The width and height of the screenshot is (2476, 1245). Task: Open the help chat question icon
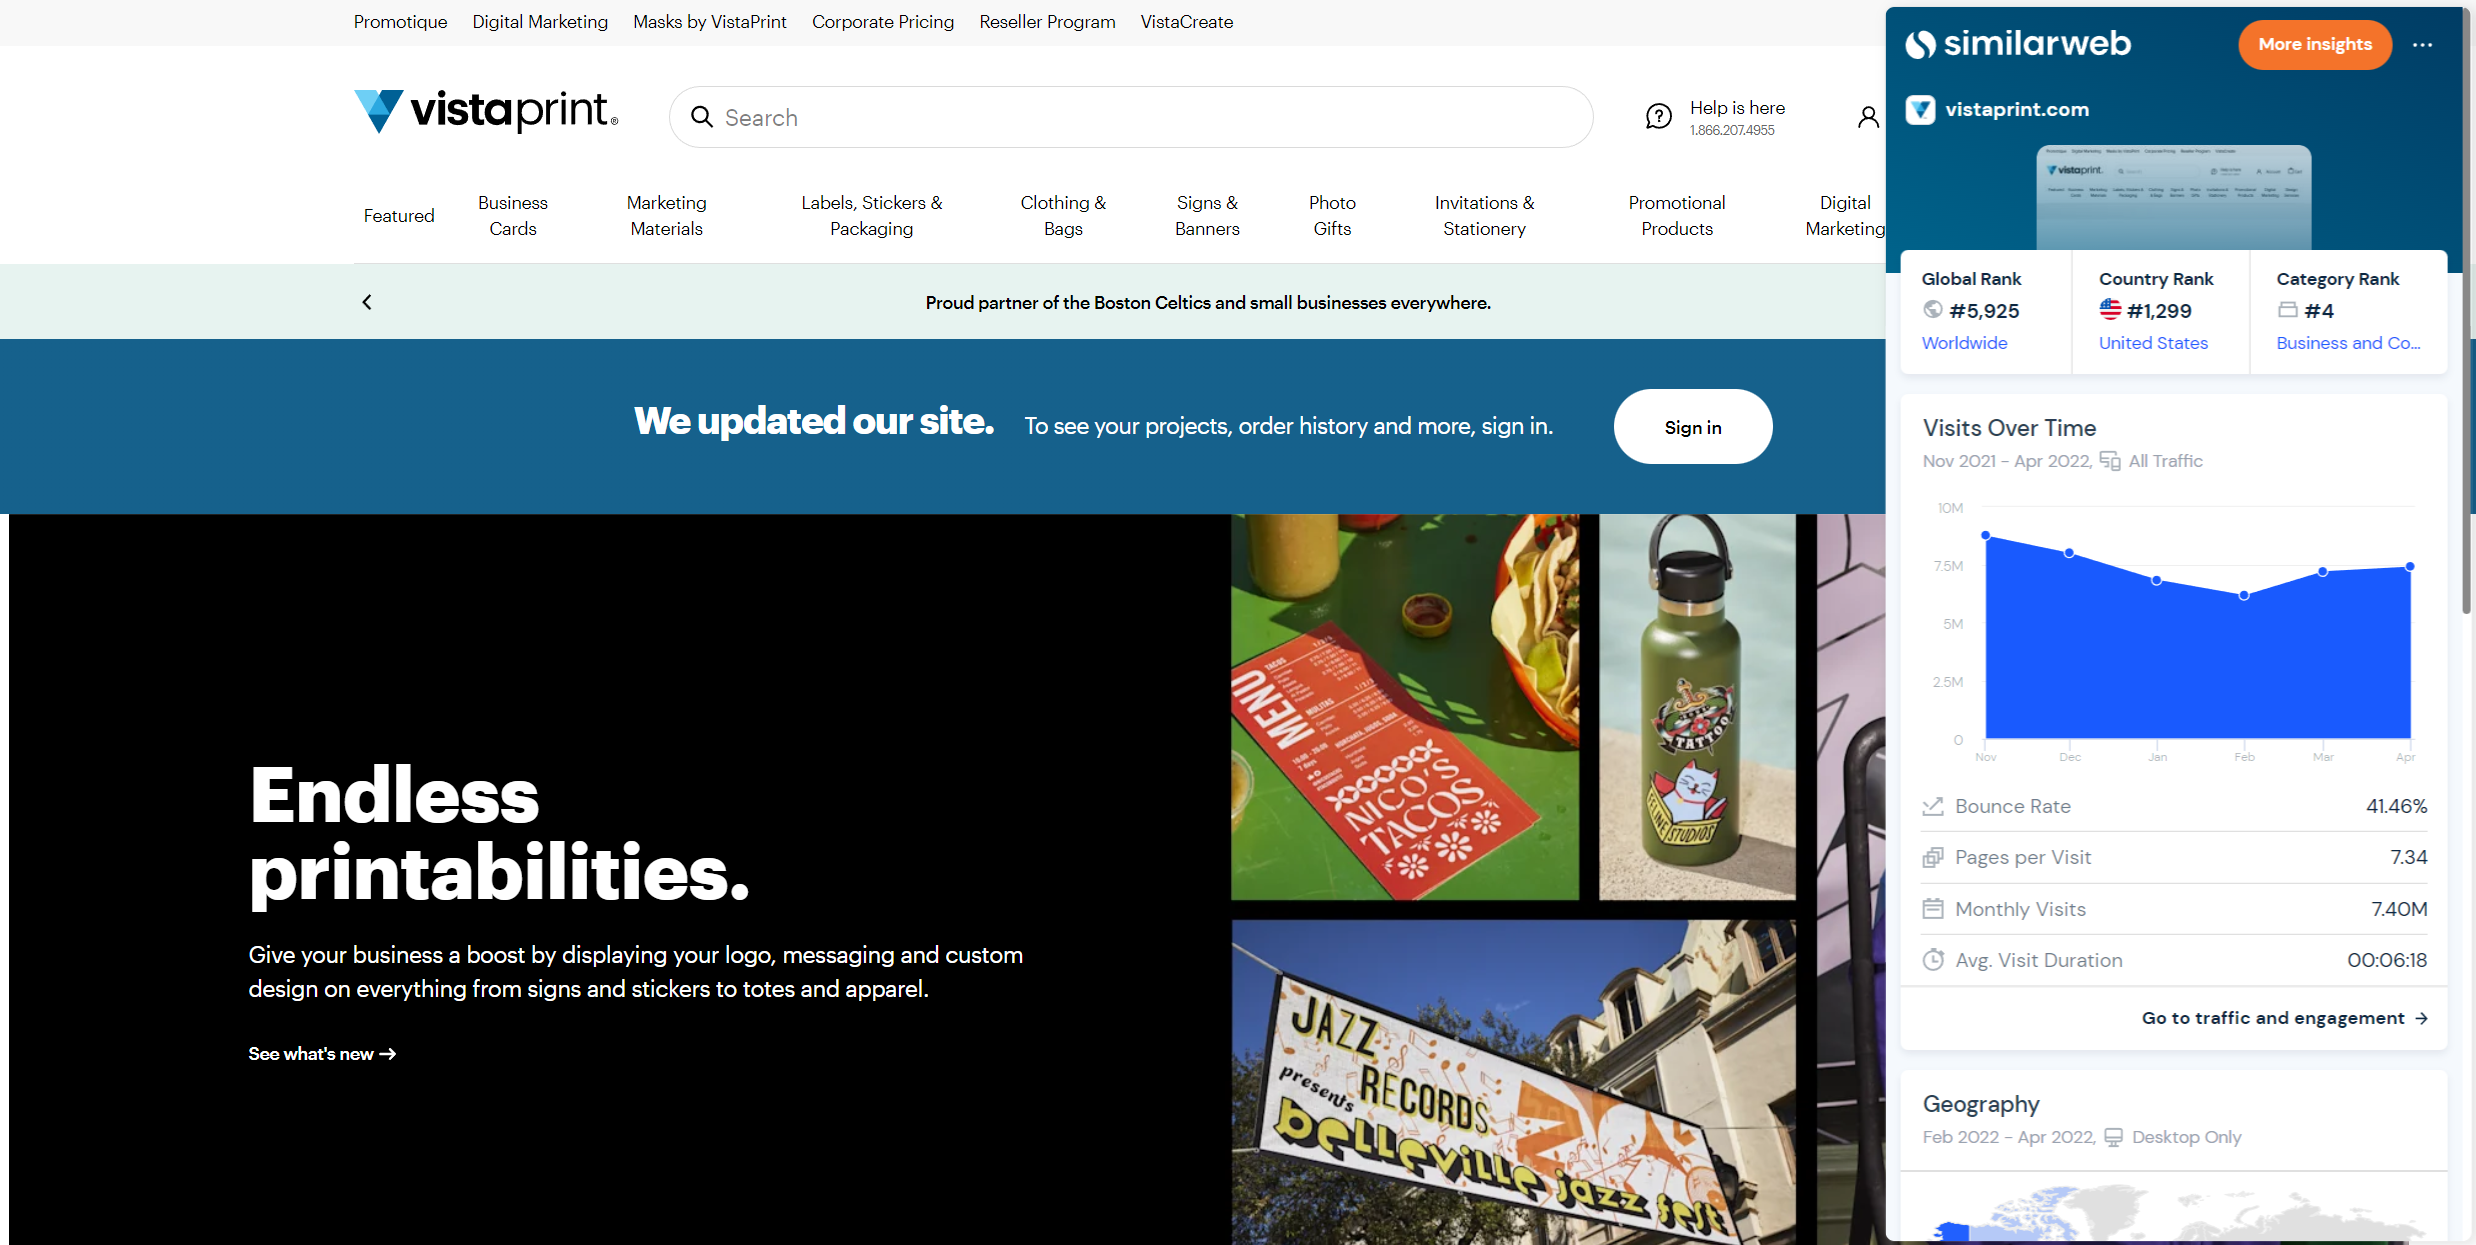[1658, 117]
